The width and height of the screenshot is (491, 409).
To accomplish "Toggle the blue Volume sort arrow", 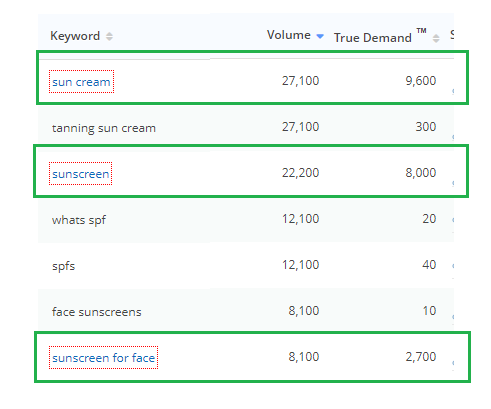I will (x=320, y=36).
